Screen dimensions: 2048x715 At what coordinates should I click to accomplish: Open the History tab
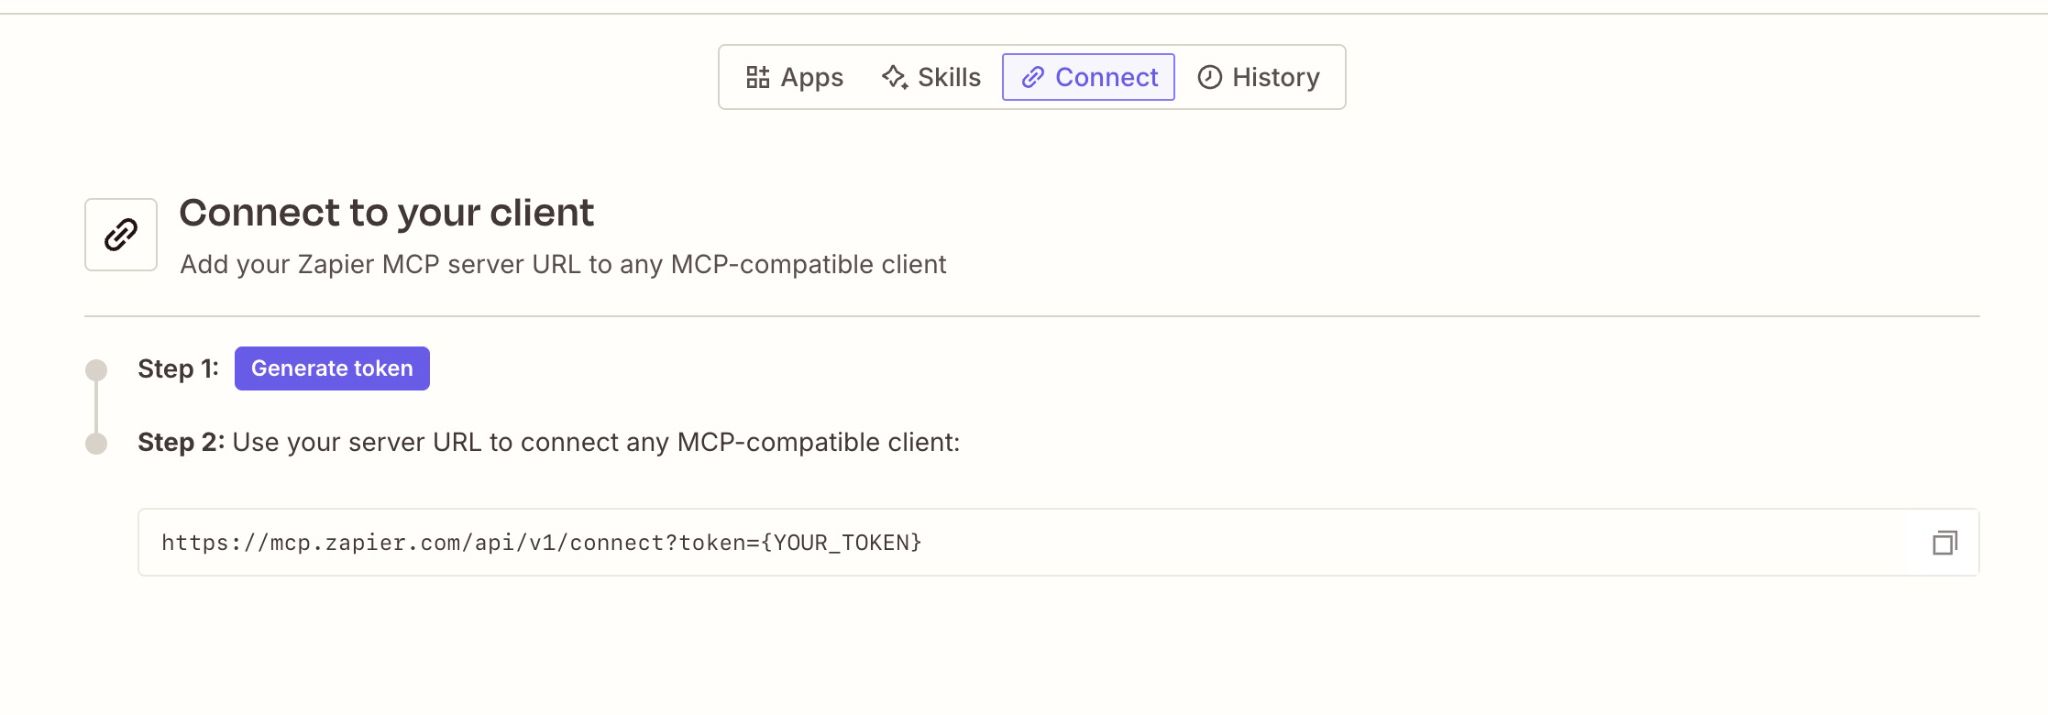(x=1258, y=77)
